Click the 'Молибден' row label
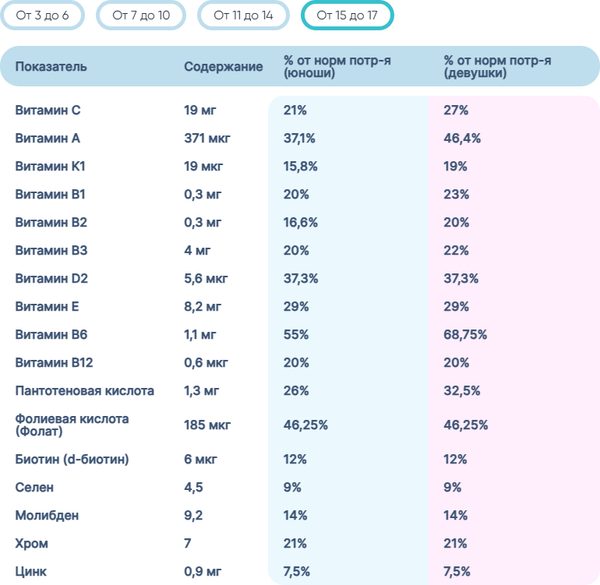 point(46,516)
